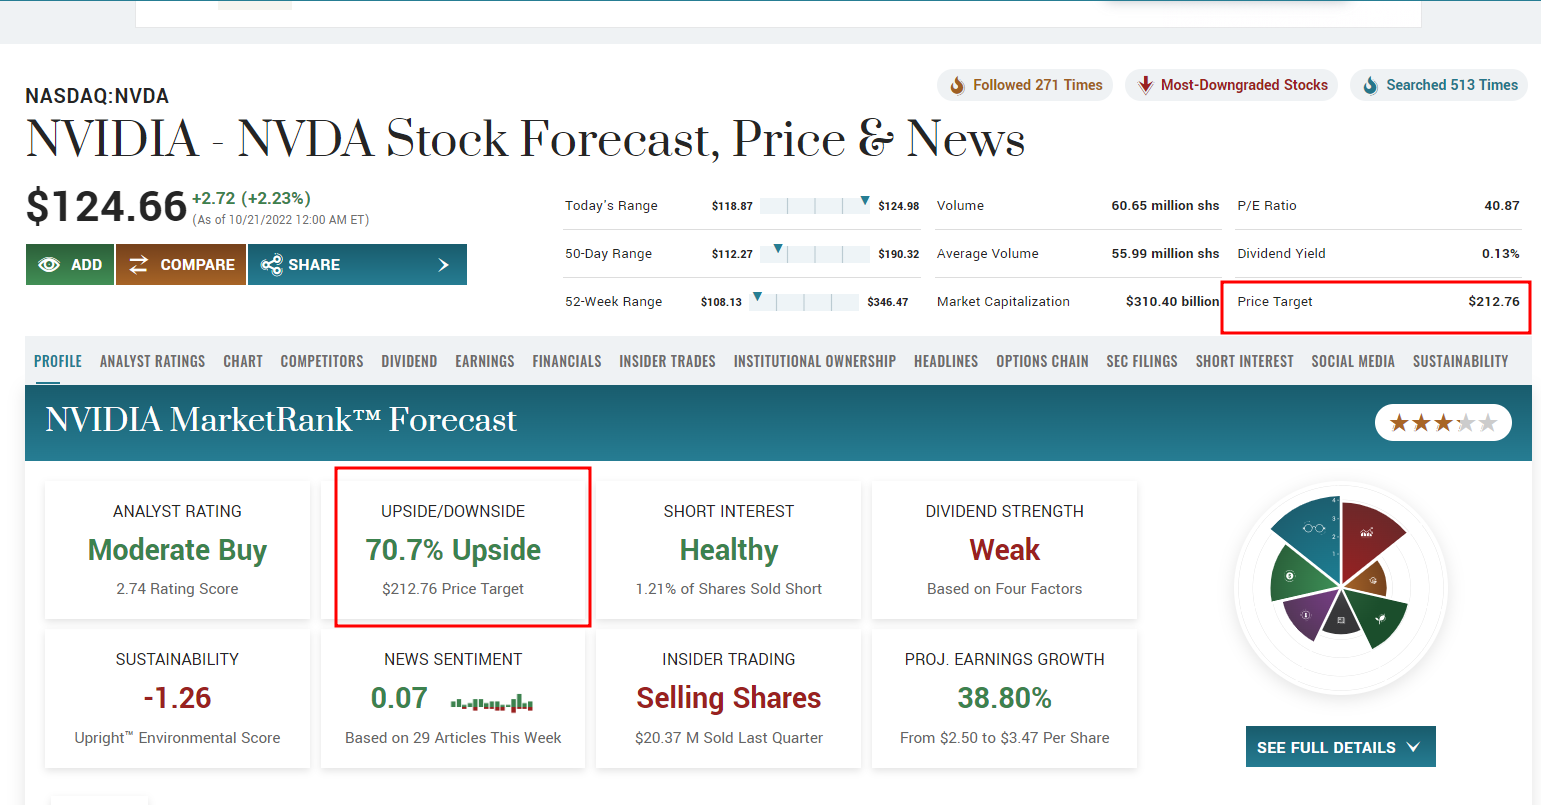Open the Followed 271 Times pill
1541x805 pixels.
[1025, 86]
